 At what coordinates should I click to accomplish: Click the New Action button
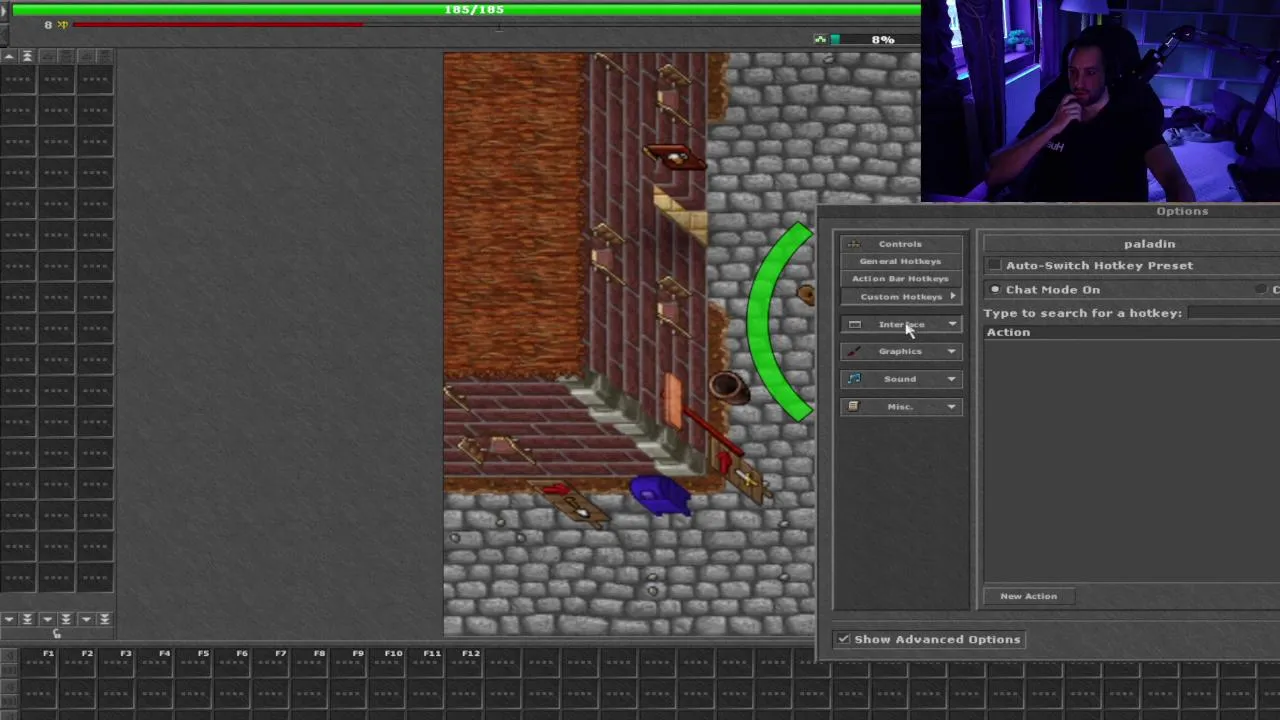(1028, 596)
